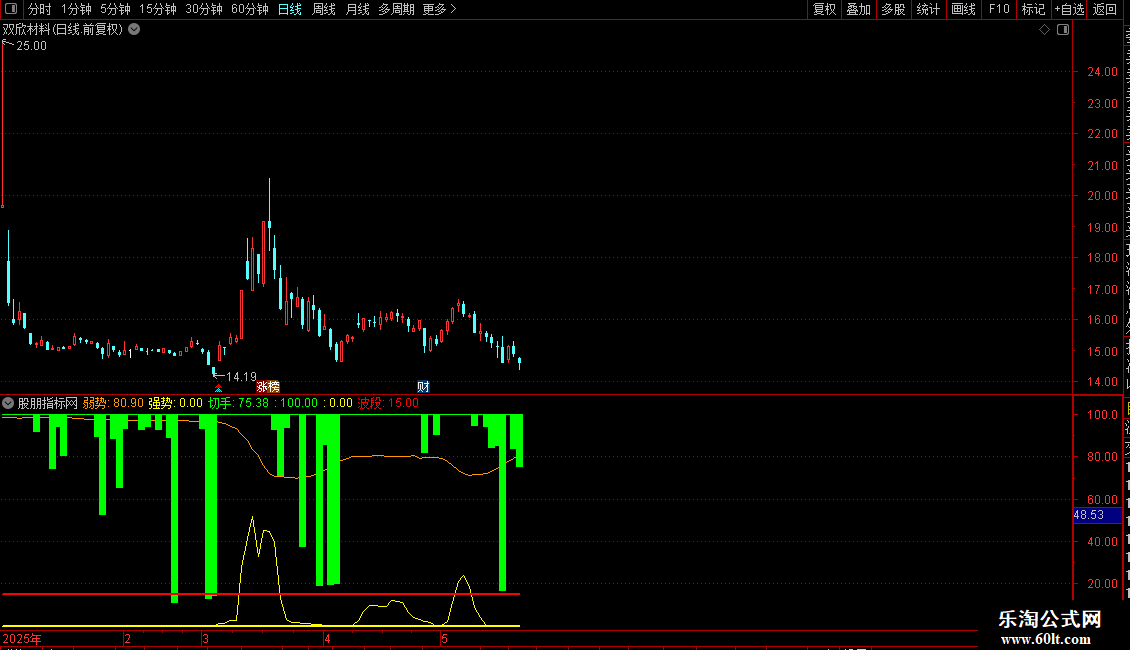Open dropdown next to 双欣材料 title
Screen dimensions: 1130x650
click(134, 30)
